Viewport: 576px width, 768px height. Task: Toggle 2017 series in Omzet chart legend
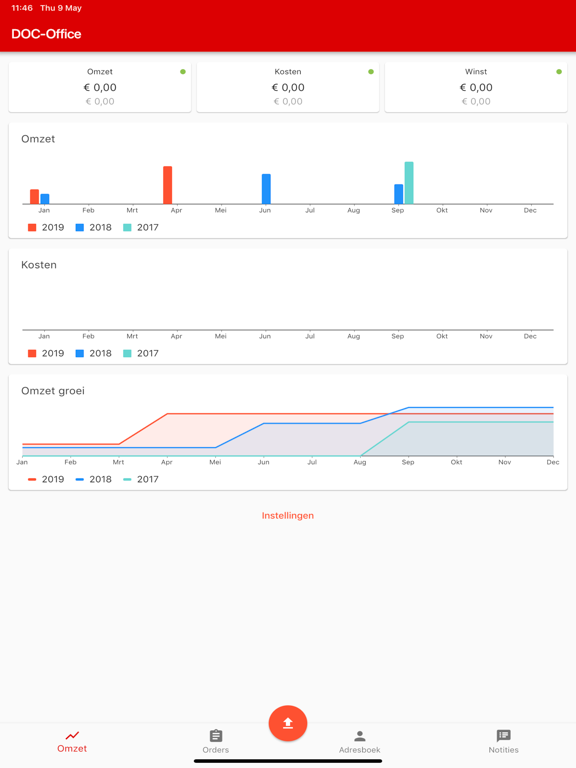click(141, 227)
